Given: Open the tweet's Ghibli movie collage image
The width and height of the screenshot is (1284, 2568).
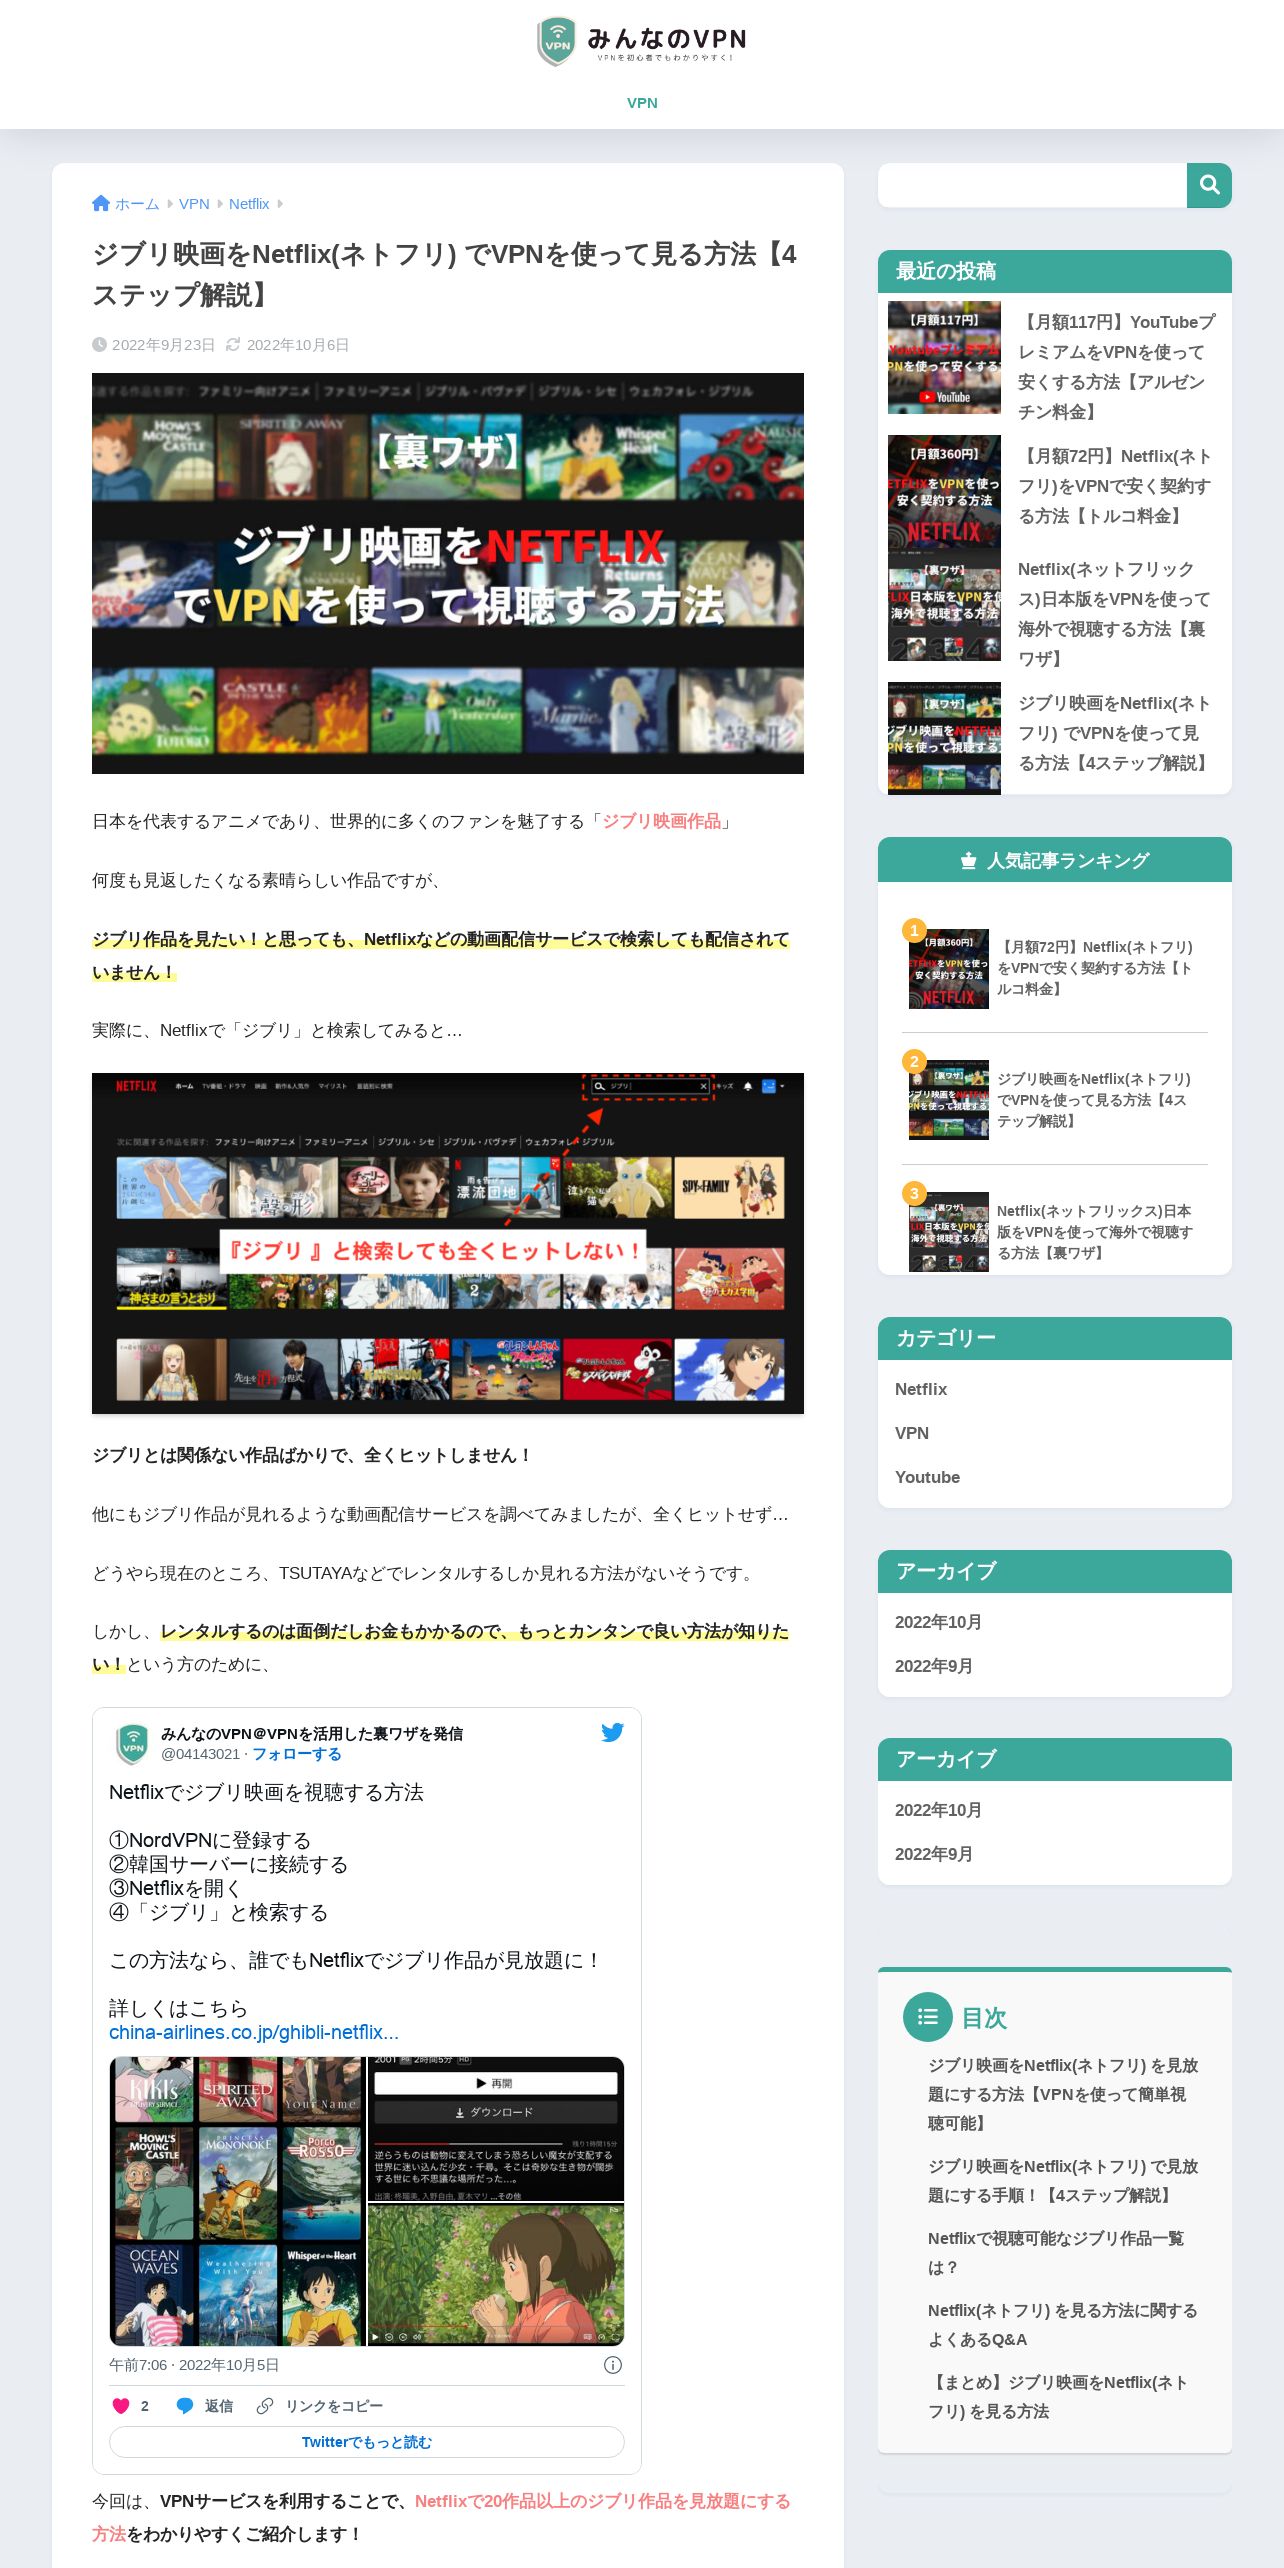Looking at the screenshot, I should pos(367,2201).
